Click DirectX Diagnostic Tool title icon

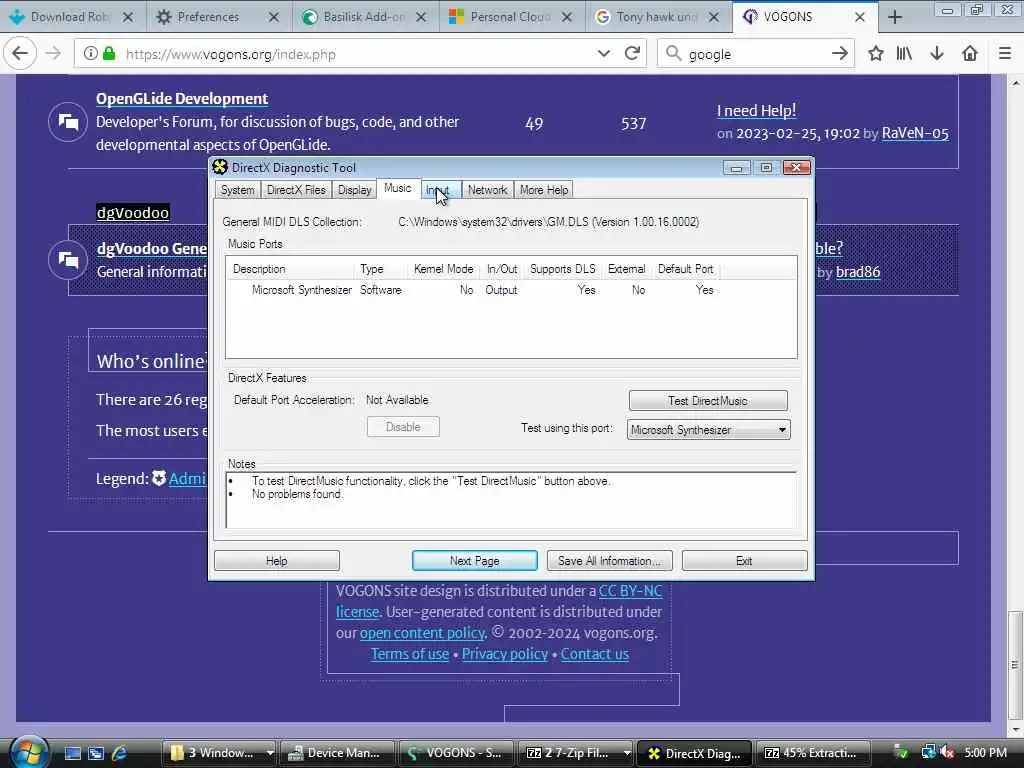pyautogui.click(x=220, y=167)
